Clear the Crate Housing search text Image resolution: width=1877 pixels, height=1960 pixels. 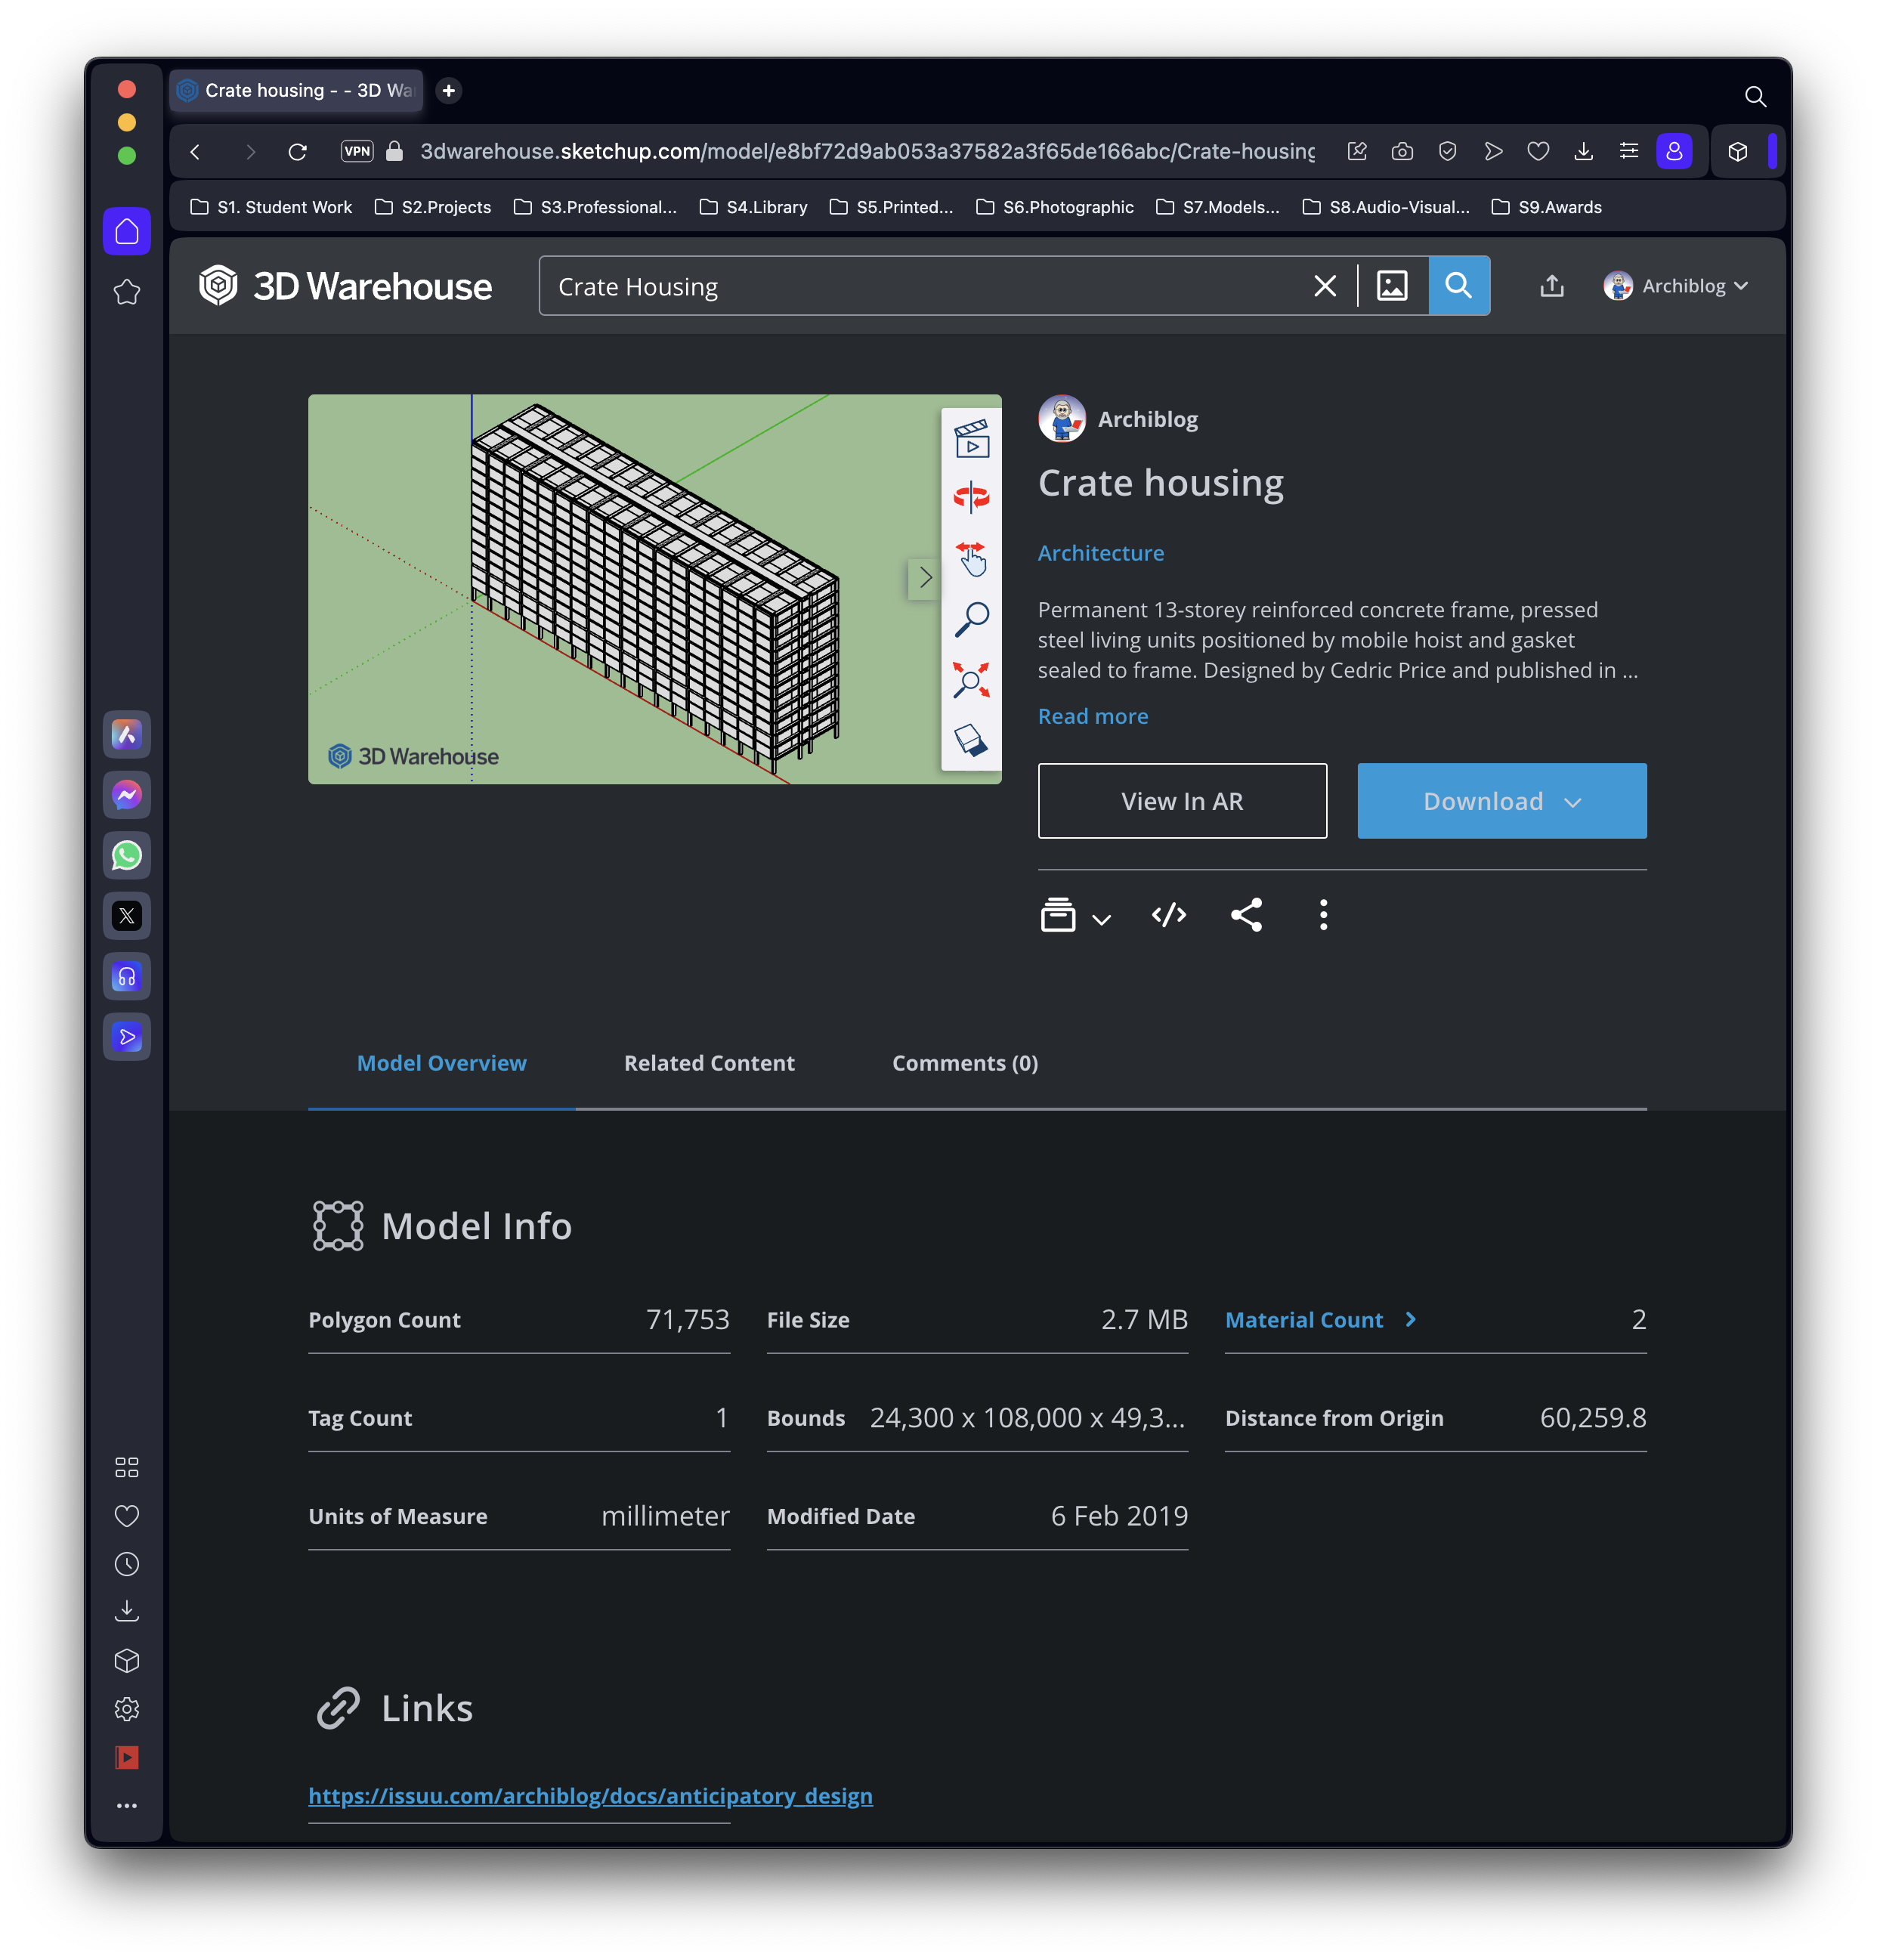(1324, 286)
